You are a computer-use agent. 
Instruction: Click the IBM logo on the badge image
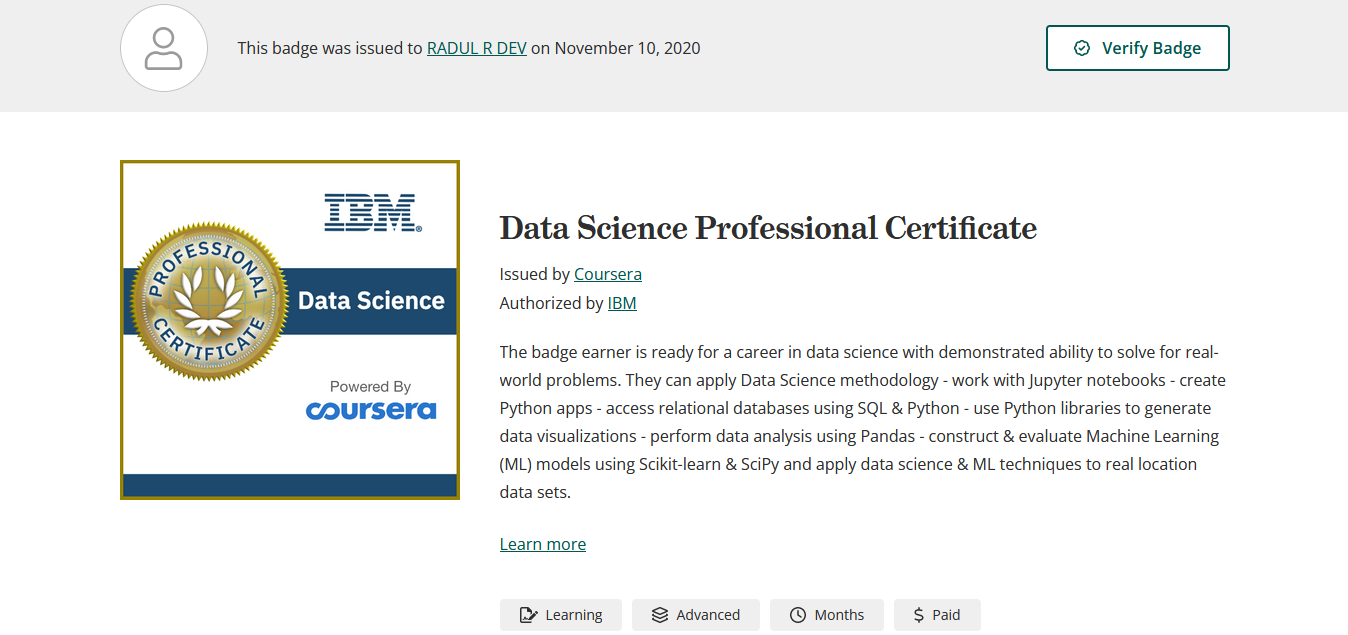(x=371, y=211)
